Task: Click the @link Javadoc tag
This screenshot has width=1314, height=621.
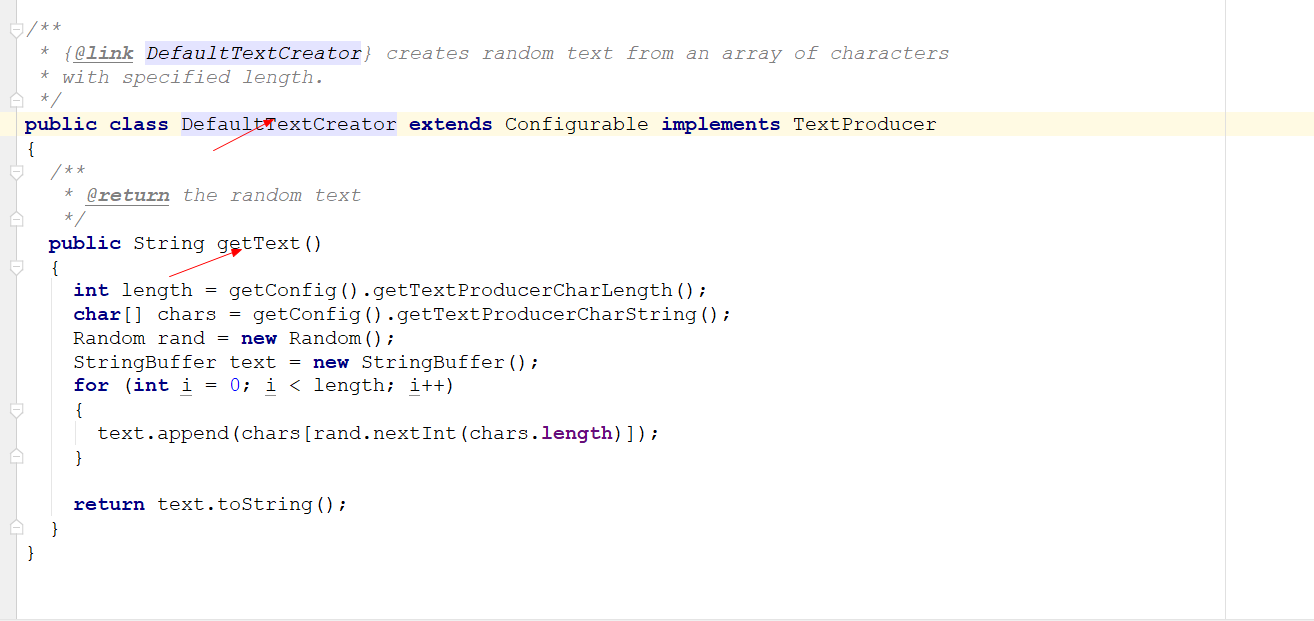Action: pyautogui.click(x=104, y=53)
